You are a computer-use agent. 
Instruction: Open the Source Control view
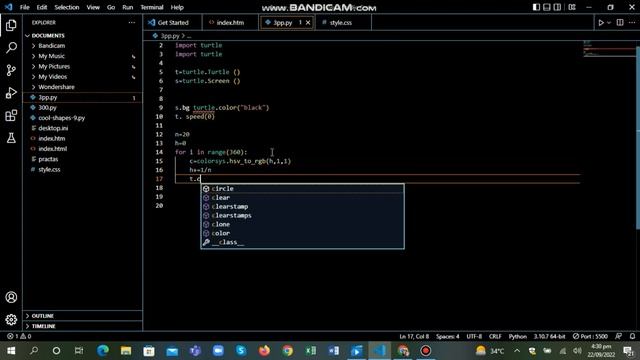pyautogui.click(x=11, y=70)
